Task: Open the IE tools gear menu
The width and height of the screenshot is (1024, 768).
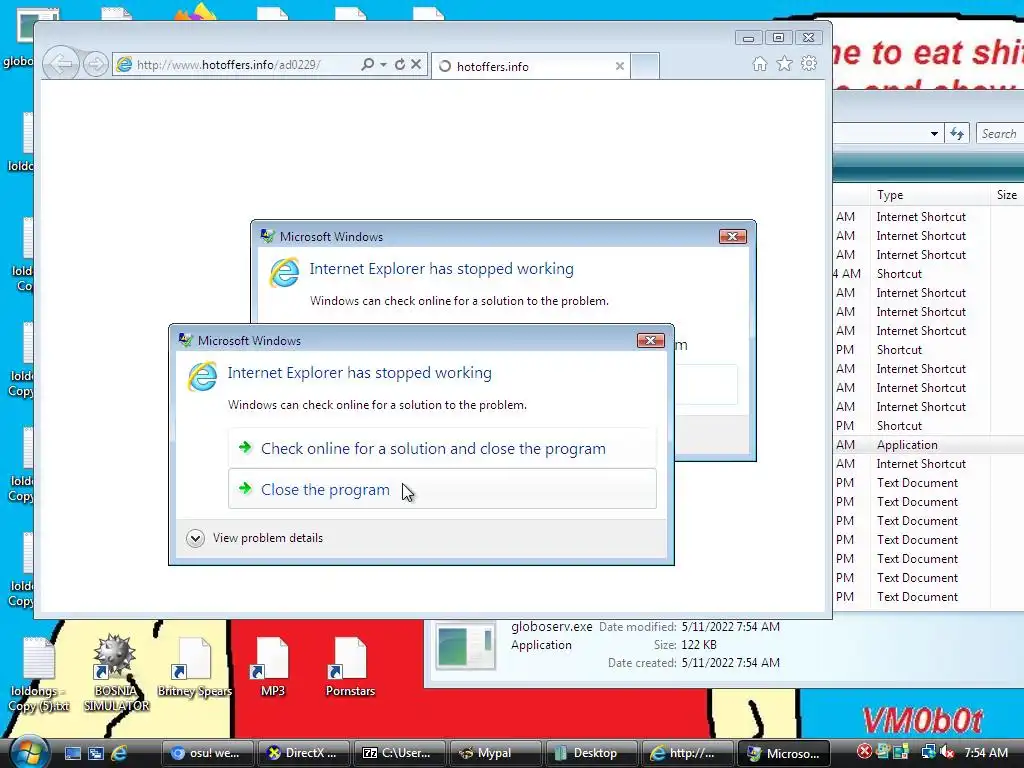Action: [809, 63]
